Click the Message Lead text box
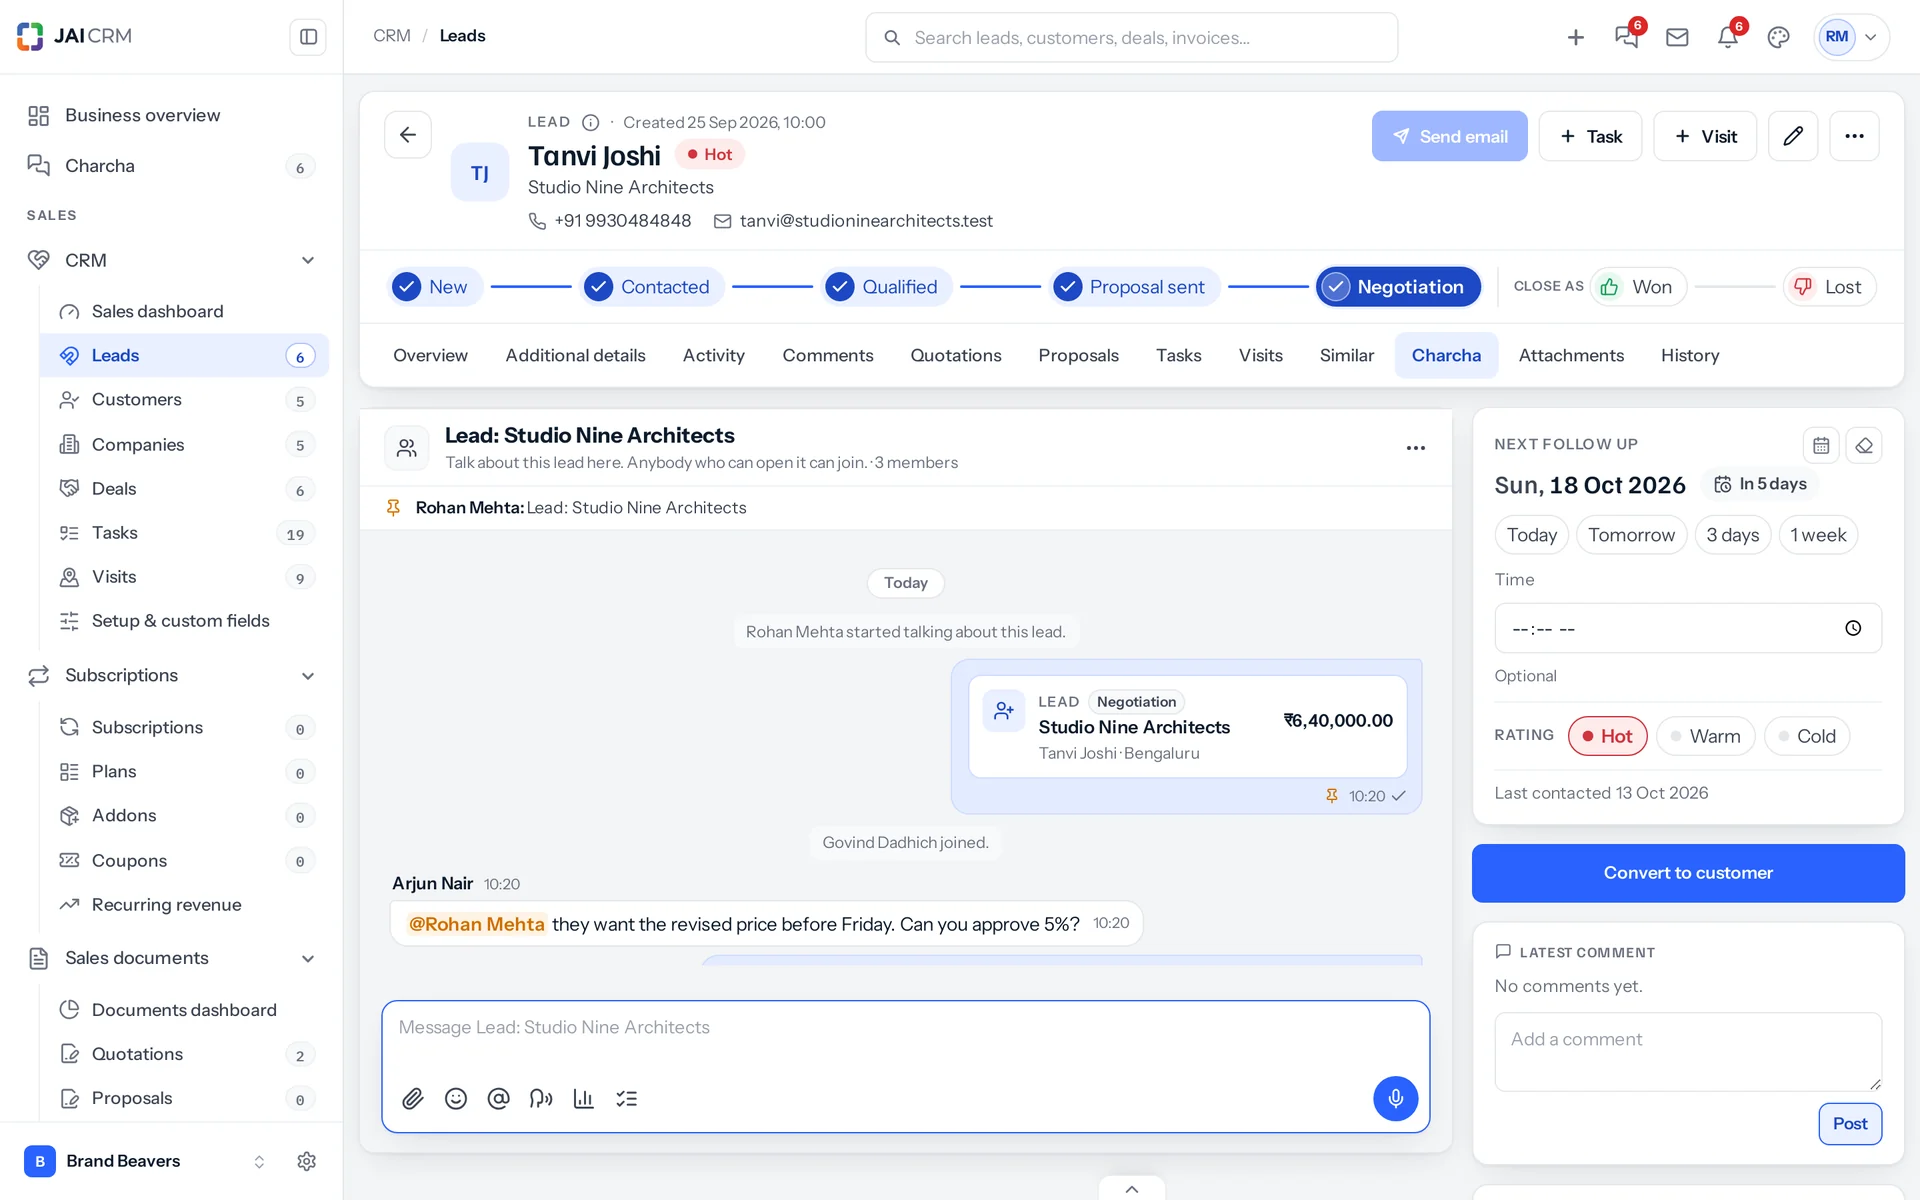This screenshot has height=1200, width=1920. coord(905,1028)
